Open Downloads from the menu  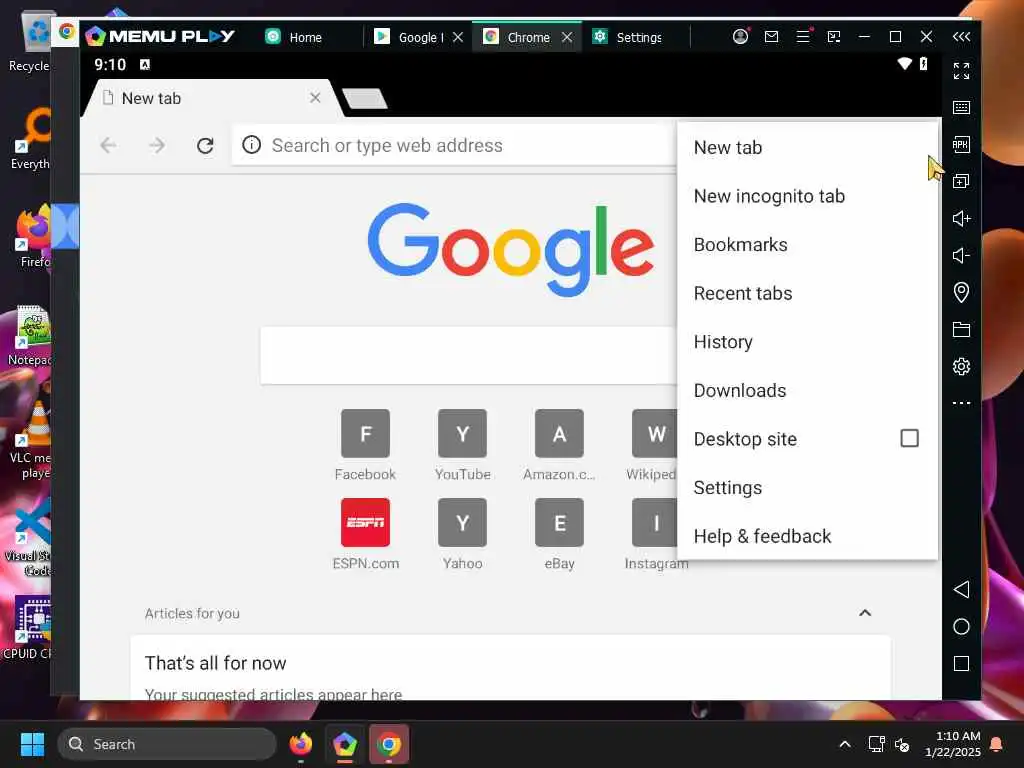807,391
